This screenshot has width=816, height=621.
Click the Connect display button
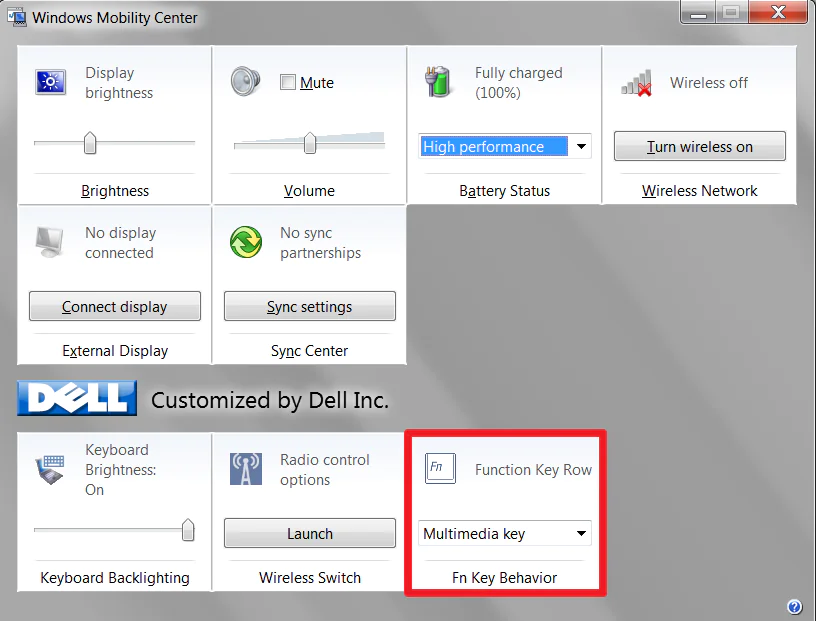click(115, 307)
